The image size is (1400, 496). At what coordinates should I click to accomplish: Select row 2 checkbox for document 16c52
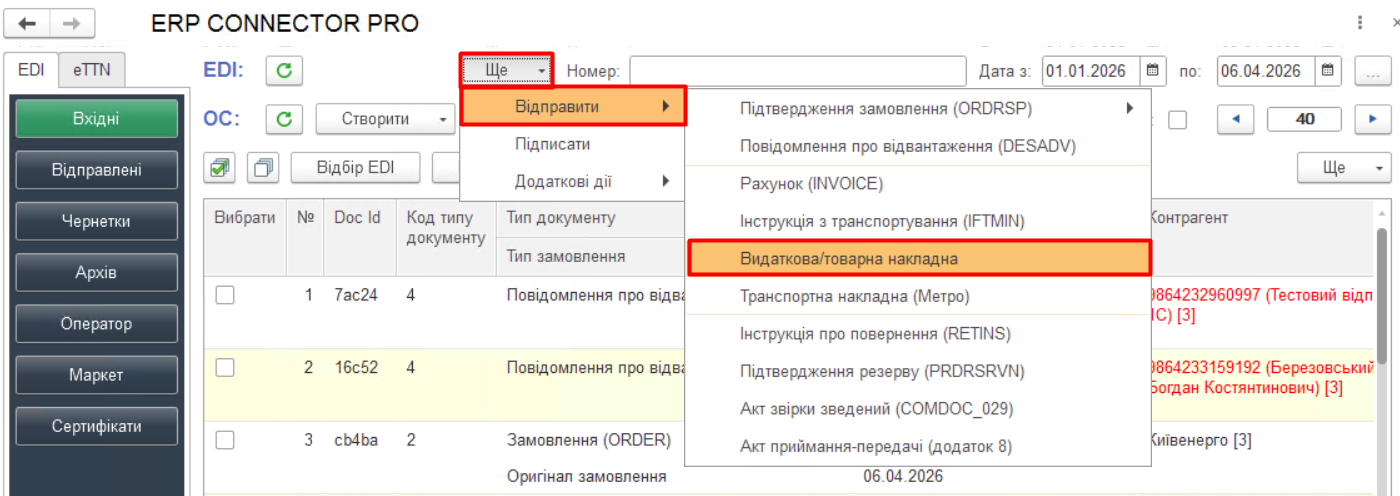point(225,367)
